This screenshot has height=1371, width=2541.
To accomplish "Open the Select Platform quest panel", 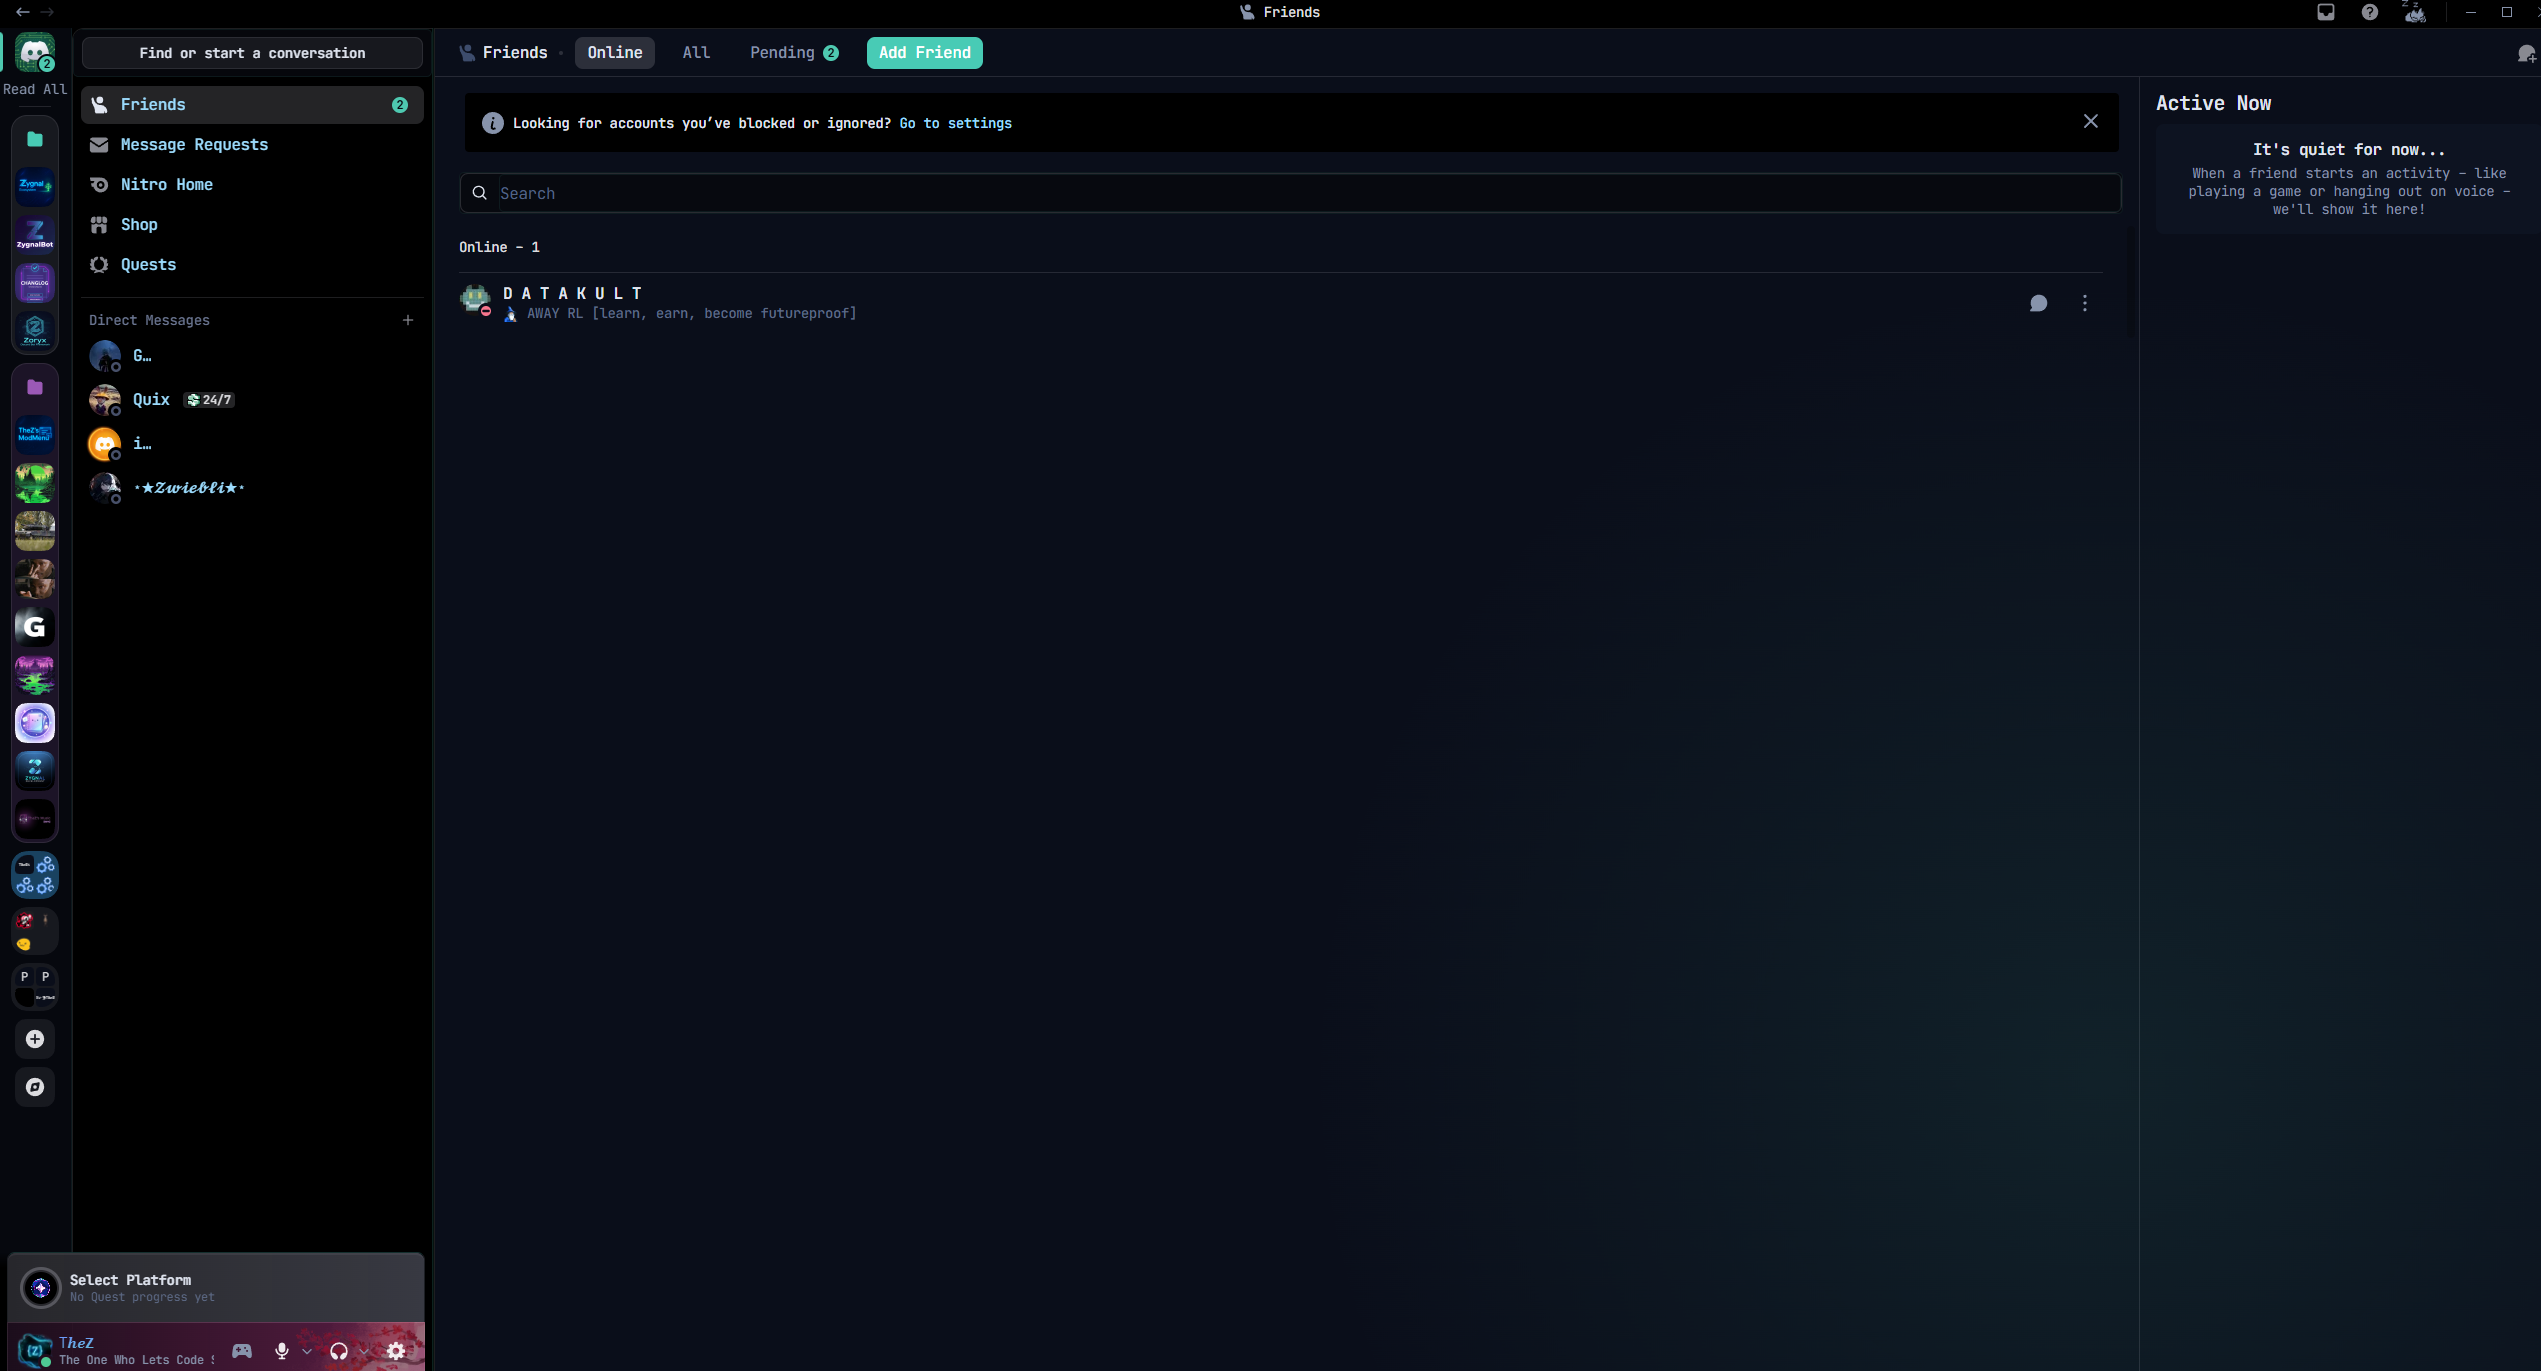I will 216,1288.
